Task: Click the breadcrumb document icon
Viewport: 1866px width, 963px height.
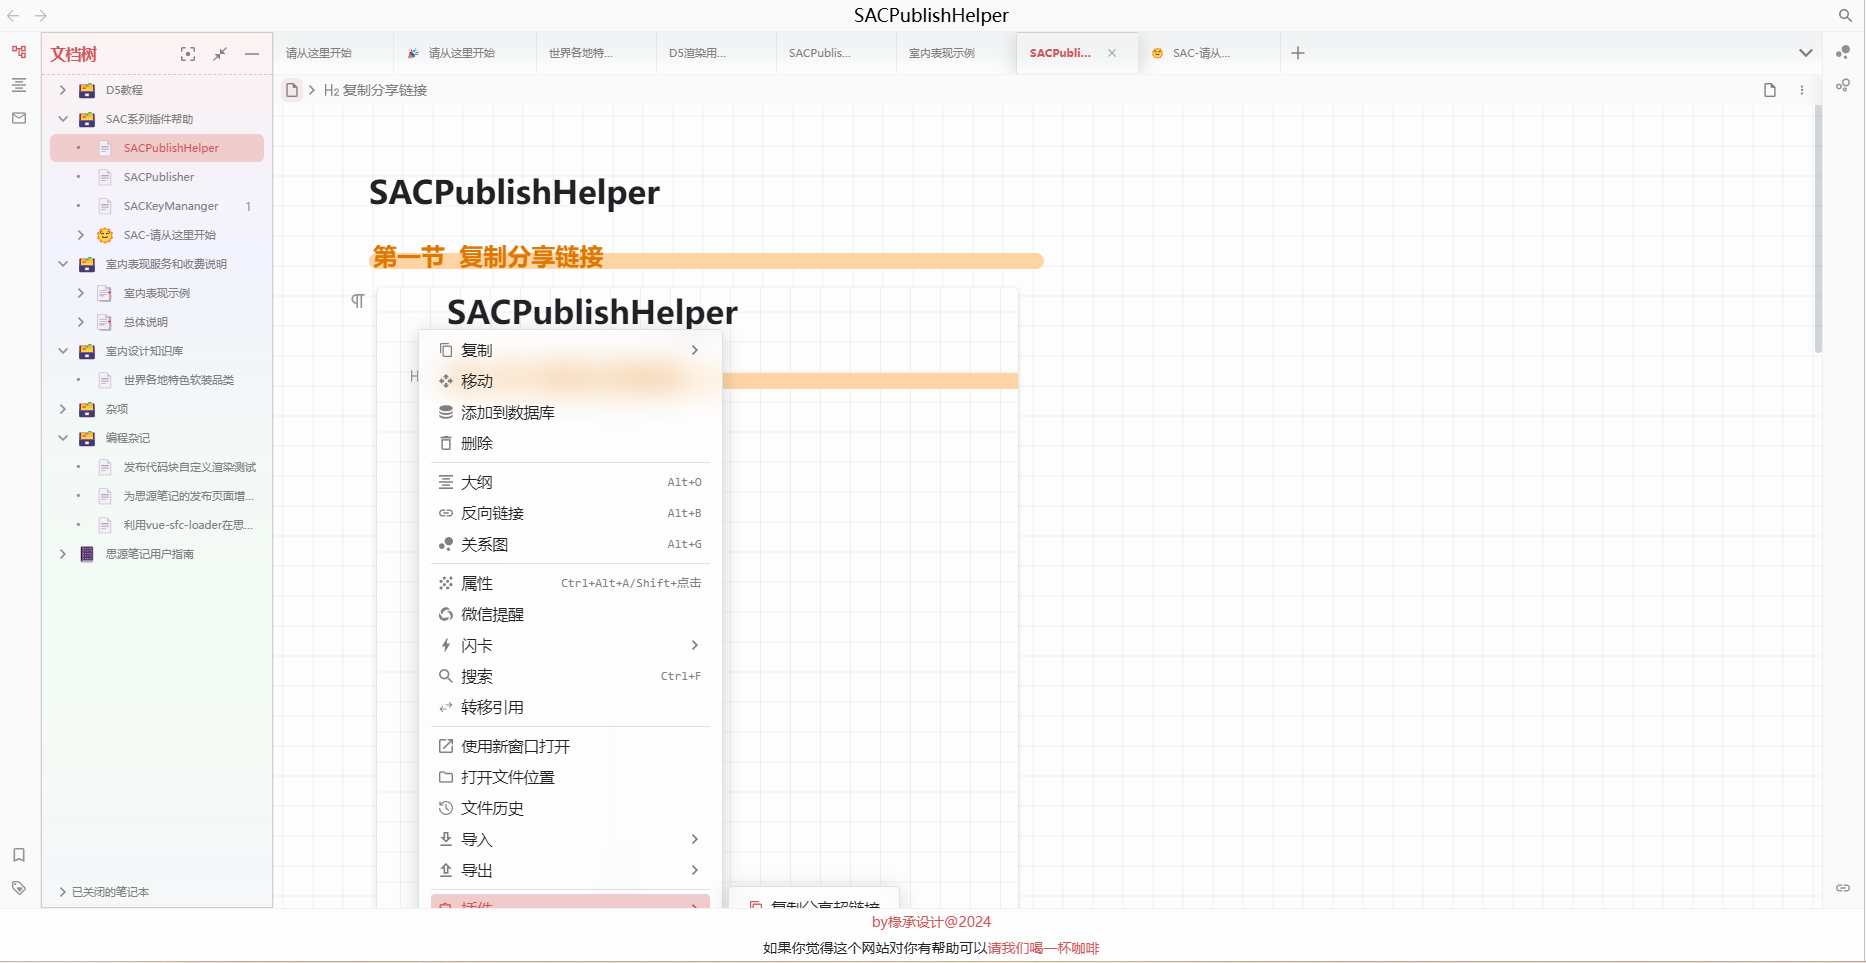Action: [292, 90]
